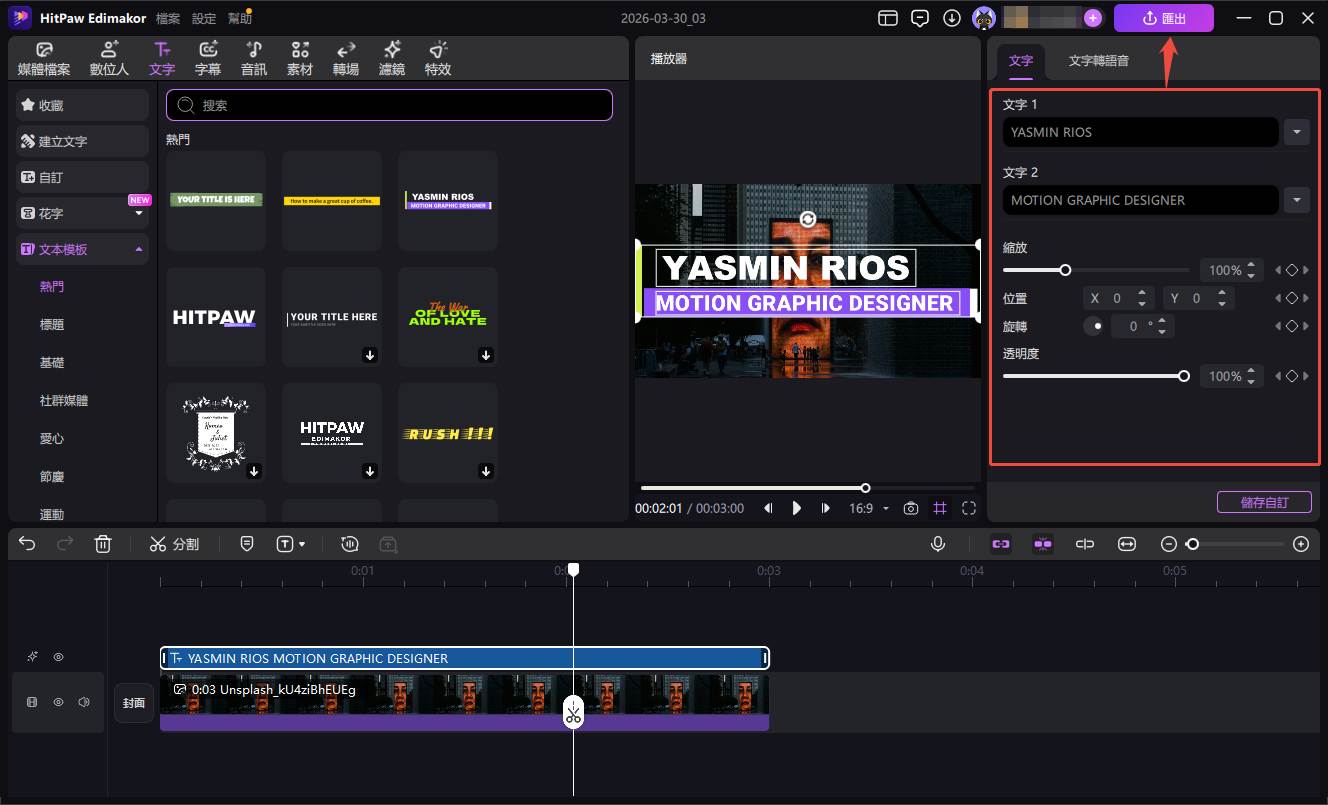Click the 儲存自訂 button

(1263, 502)
